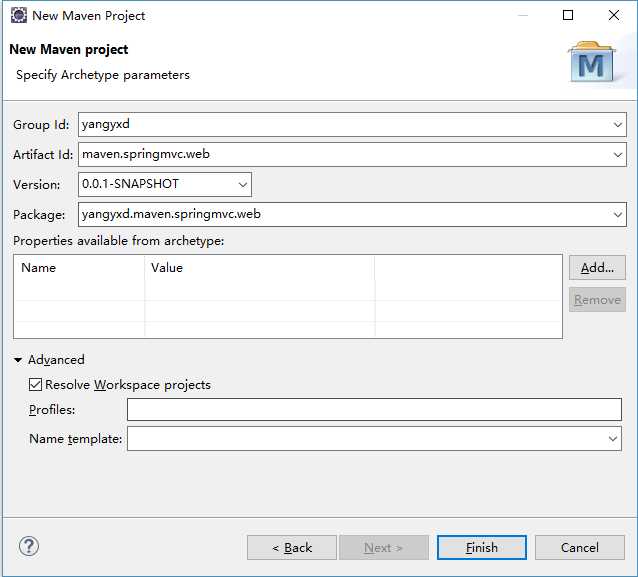Collapse the Advanced section

pyautogui.click(x=18, y=360)
